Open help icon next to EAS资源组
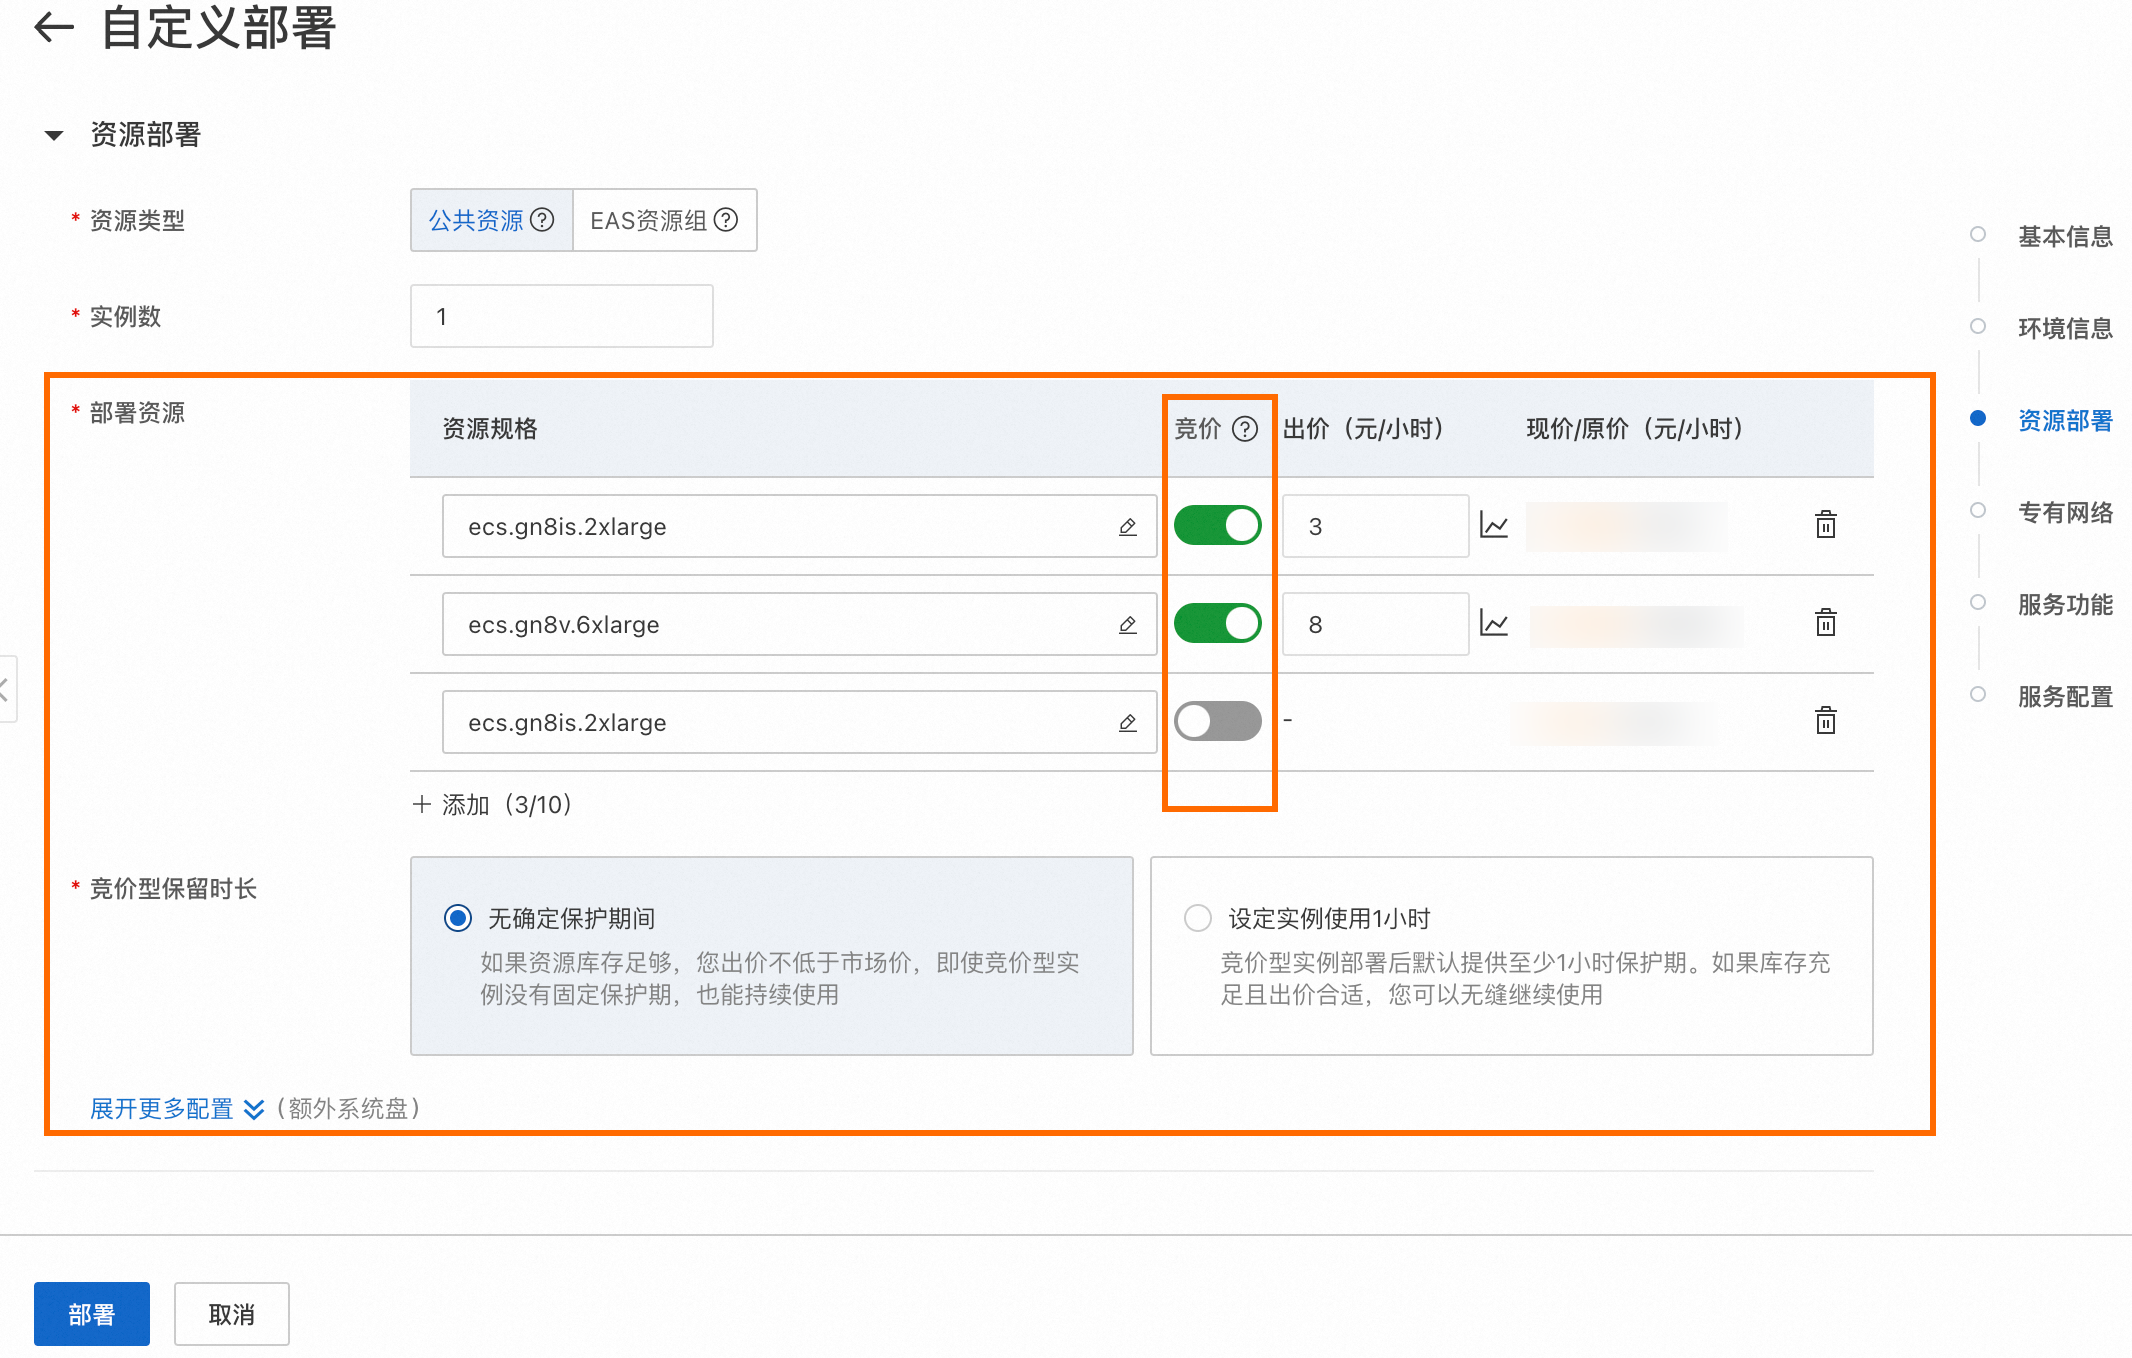The height and width of the screenshot is (1358, 2132). [726, 220]
